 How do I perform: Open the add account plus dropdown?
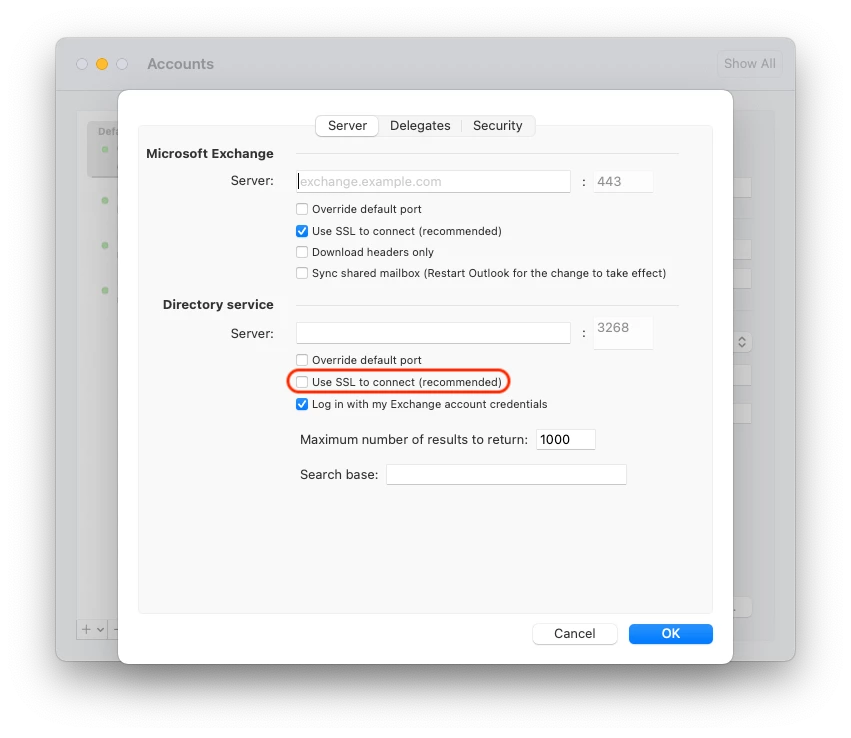(92, 629)
